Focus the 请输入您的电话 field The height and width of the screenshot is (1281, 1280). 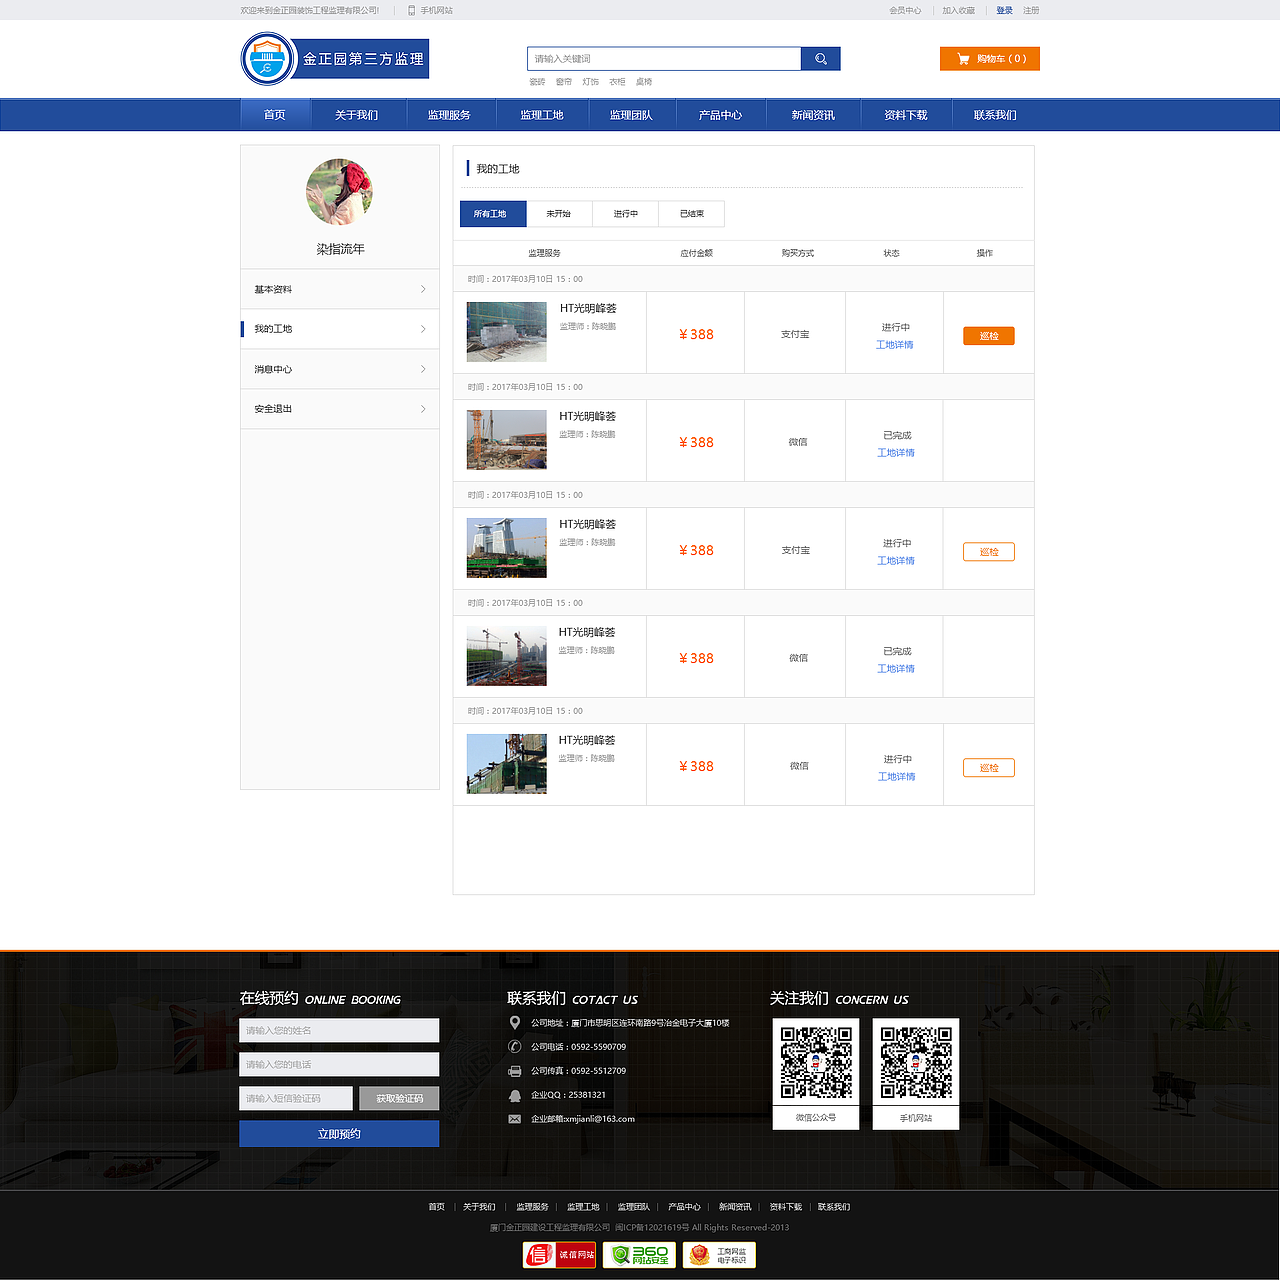click(x=339, y=1064)
